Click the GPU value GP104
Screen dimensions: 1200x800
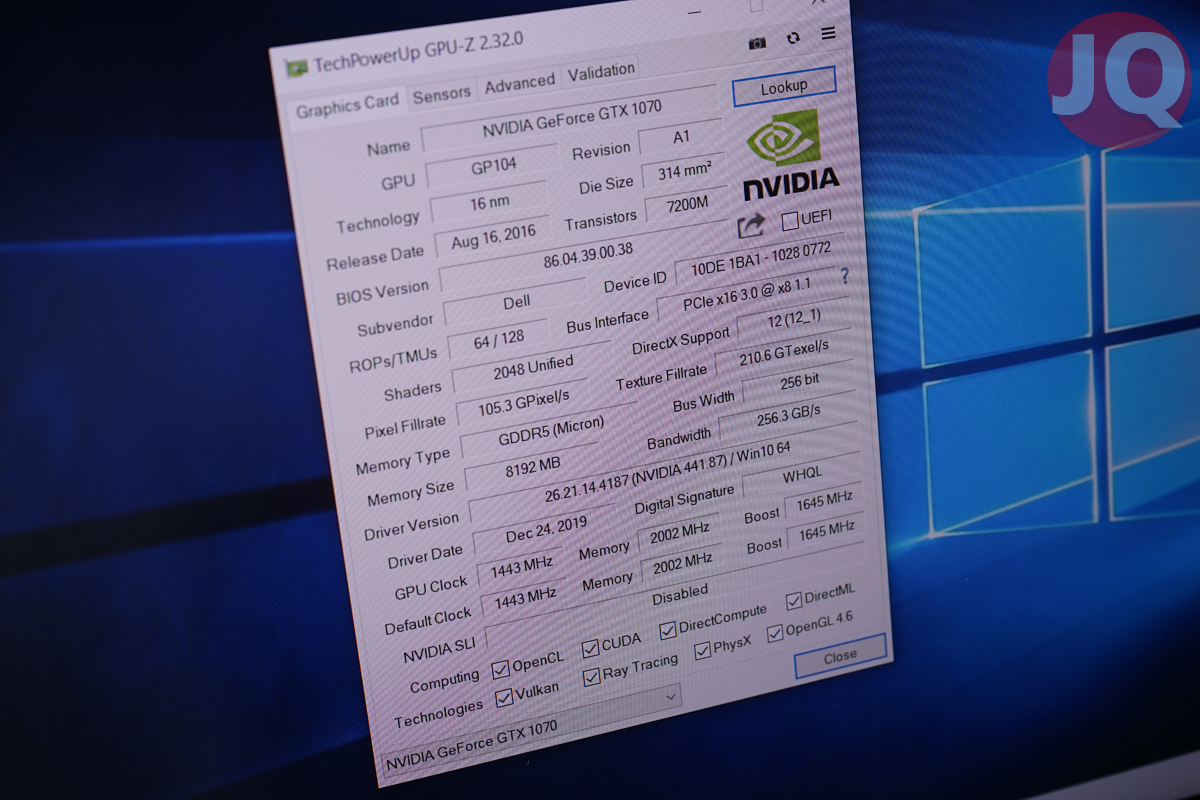(x=493, y=165)
